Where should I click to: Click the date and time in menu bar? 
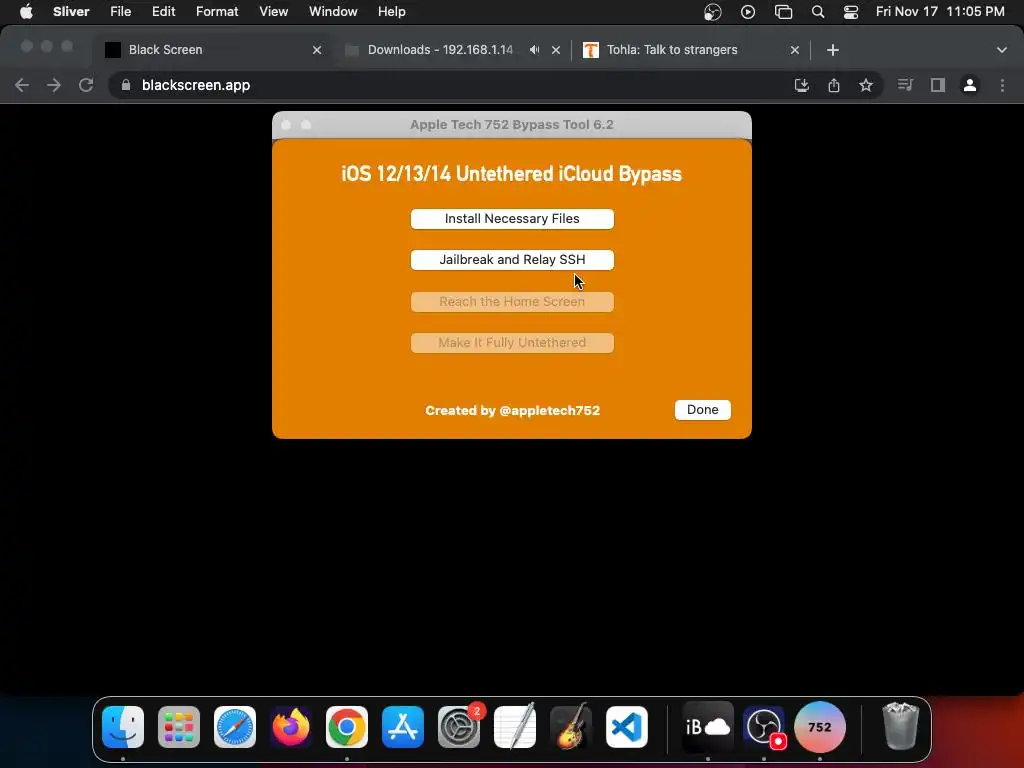click(940, 12)
